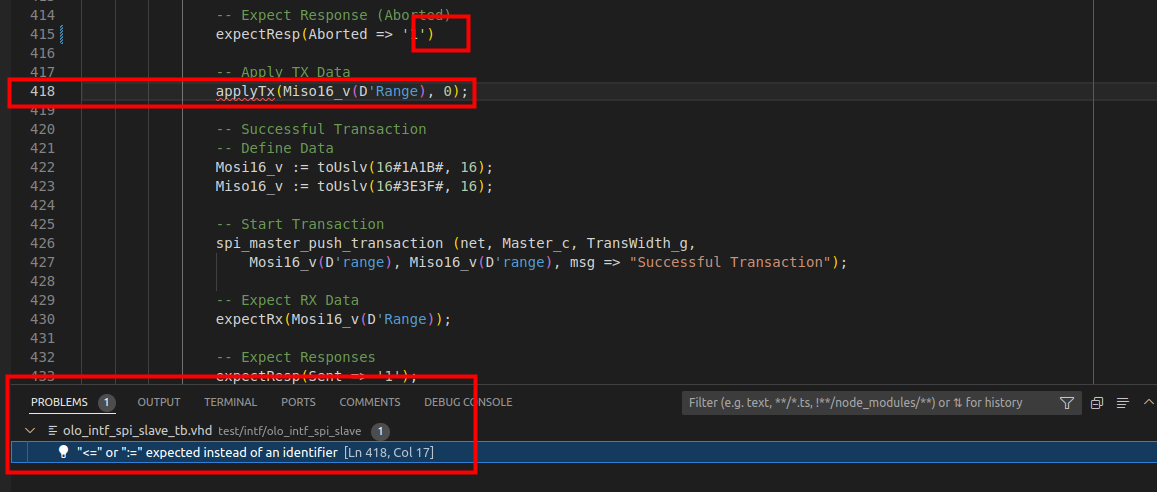Click line number 422 in the gutter
Image resolution: width=1157 pixels, height=492 pixels.
tap(42, 167)
